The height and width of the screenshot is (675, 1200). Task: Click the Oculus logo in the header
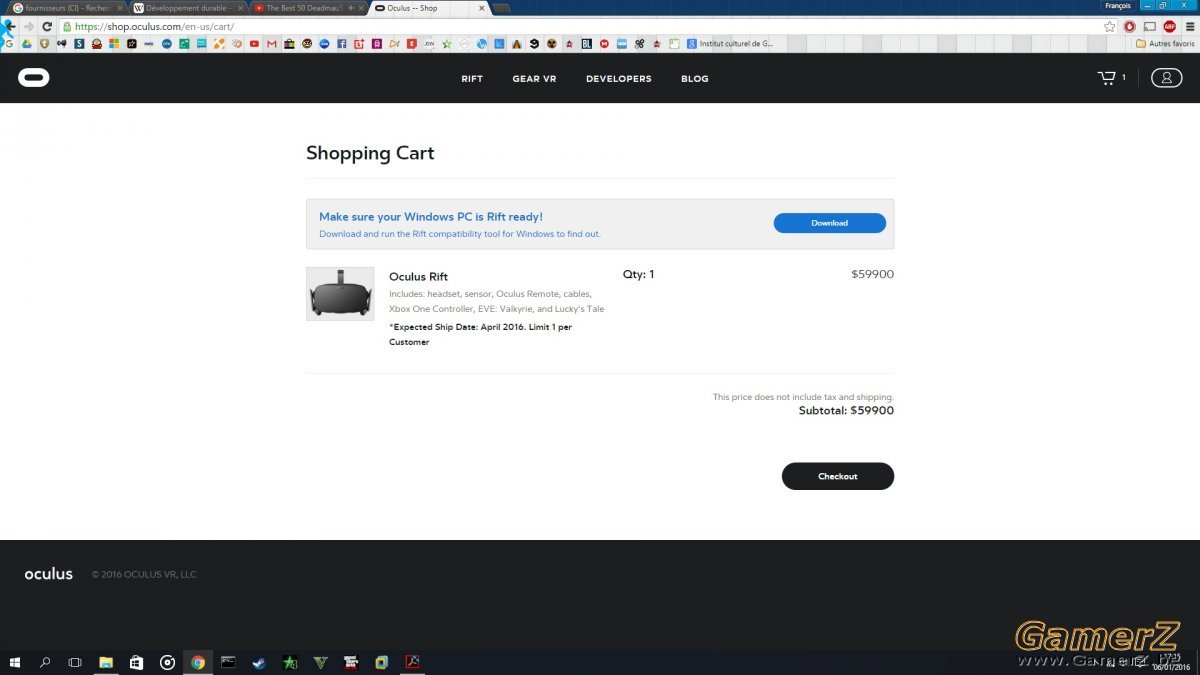tap(33, 78)
